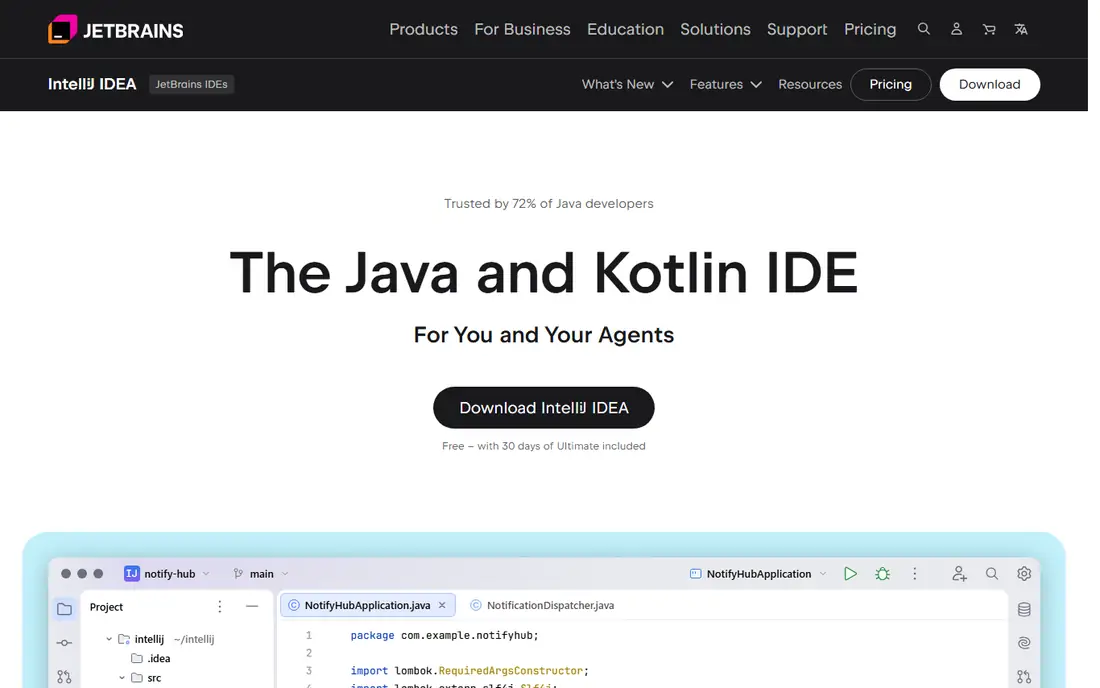Open the For Business menu
This screenshot has height=688, width=1100.
click(522, 29)
